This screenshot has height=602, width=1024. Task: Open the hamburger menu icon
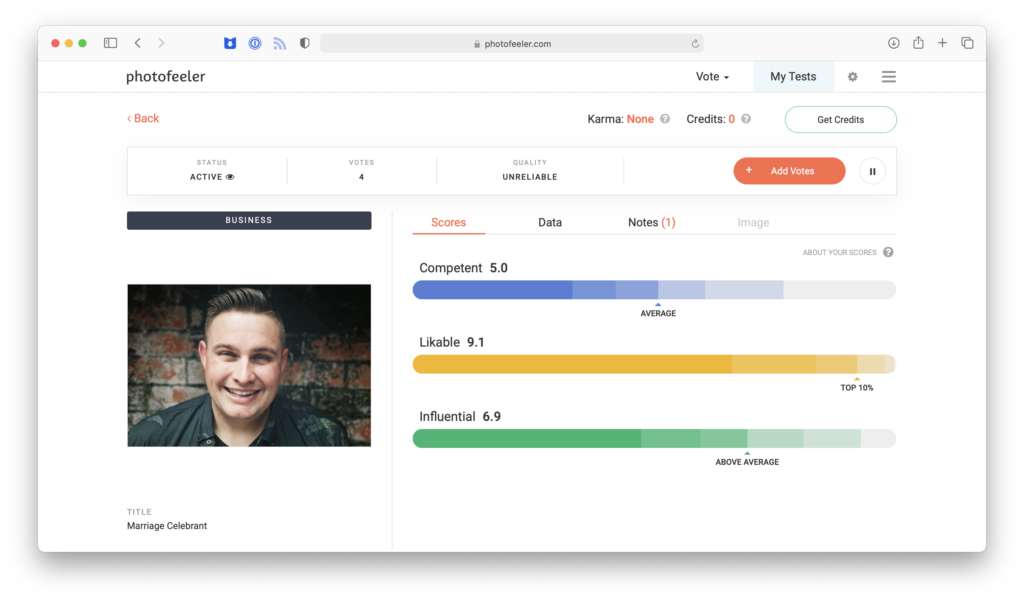tap(888, 77)
